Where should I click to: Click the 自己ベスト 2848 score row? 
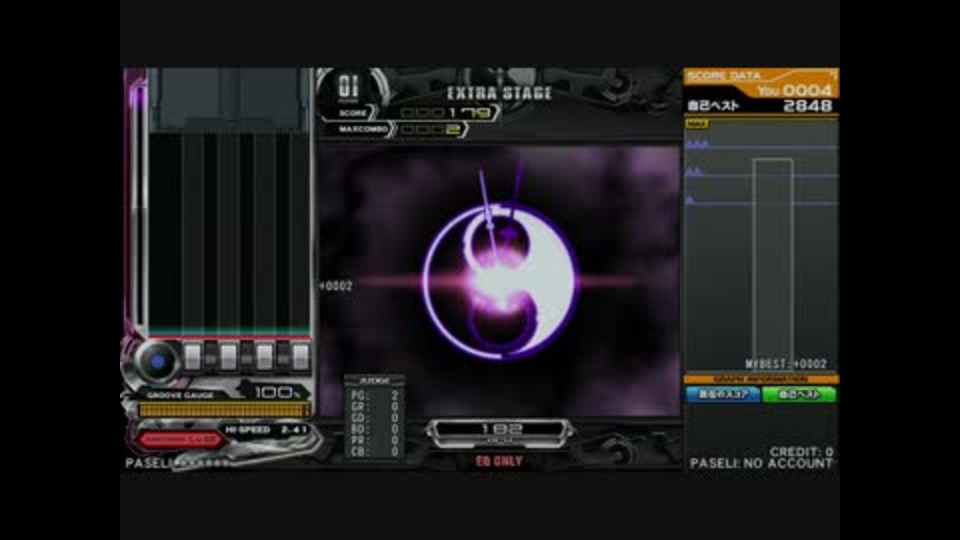click(760, 106)
